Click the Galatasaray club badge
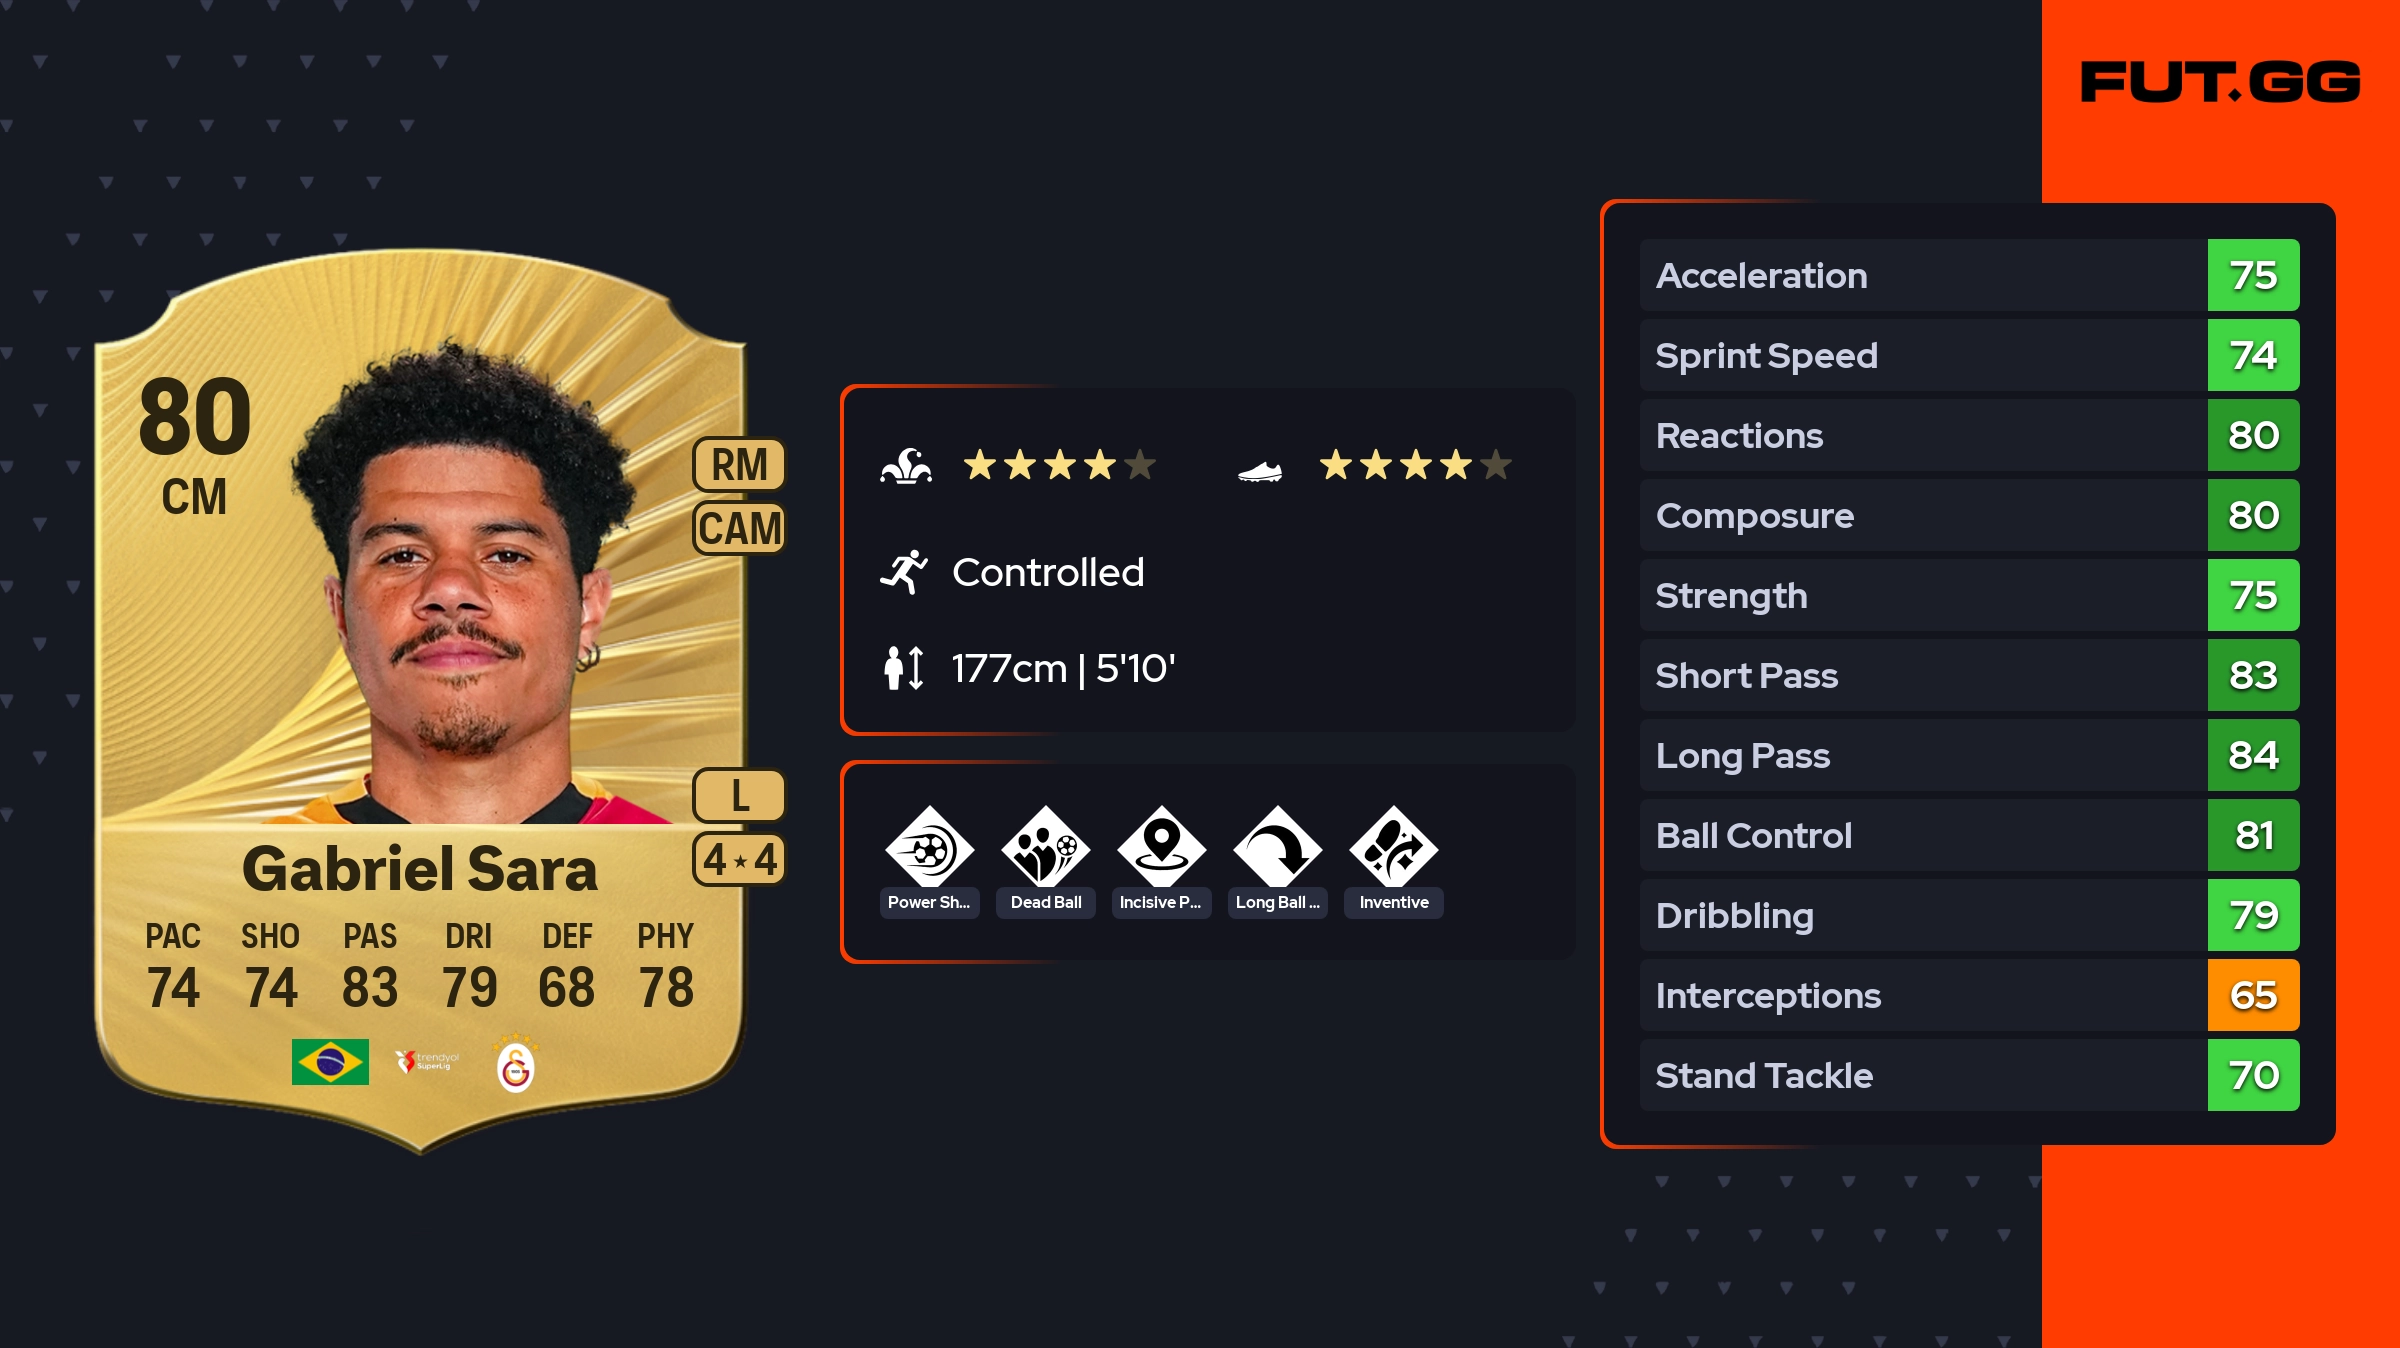This screenshot has width=2400, height=1348. click(516, 1064)
